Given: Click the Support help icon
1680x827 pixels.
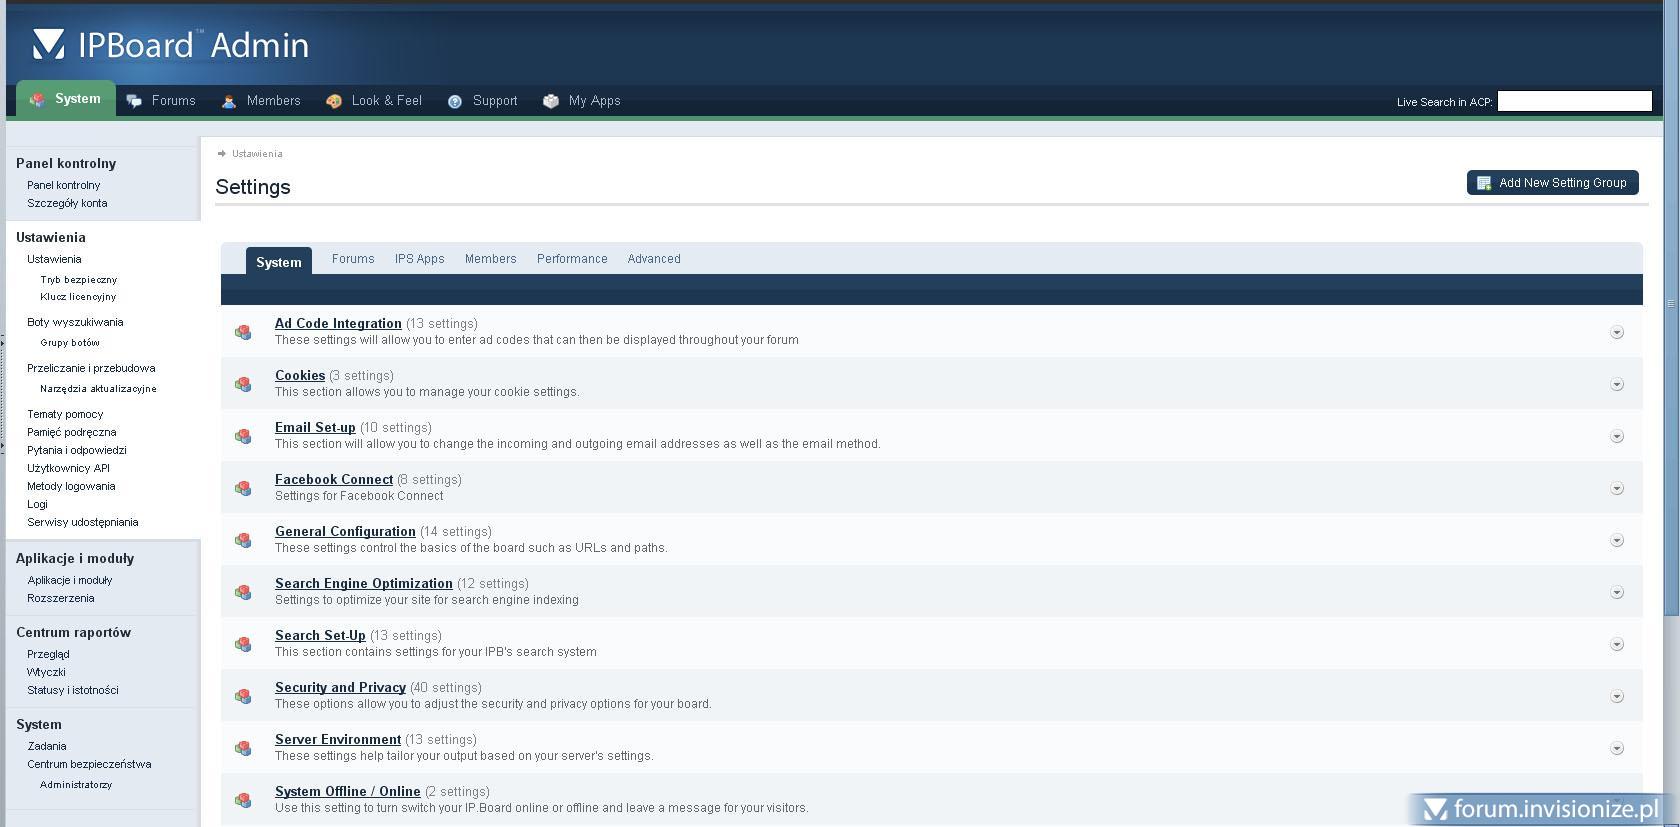Looking at the screenshot, I should (x=455, y=101).
